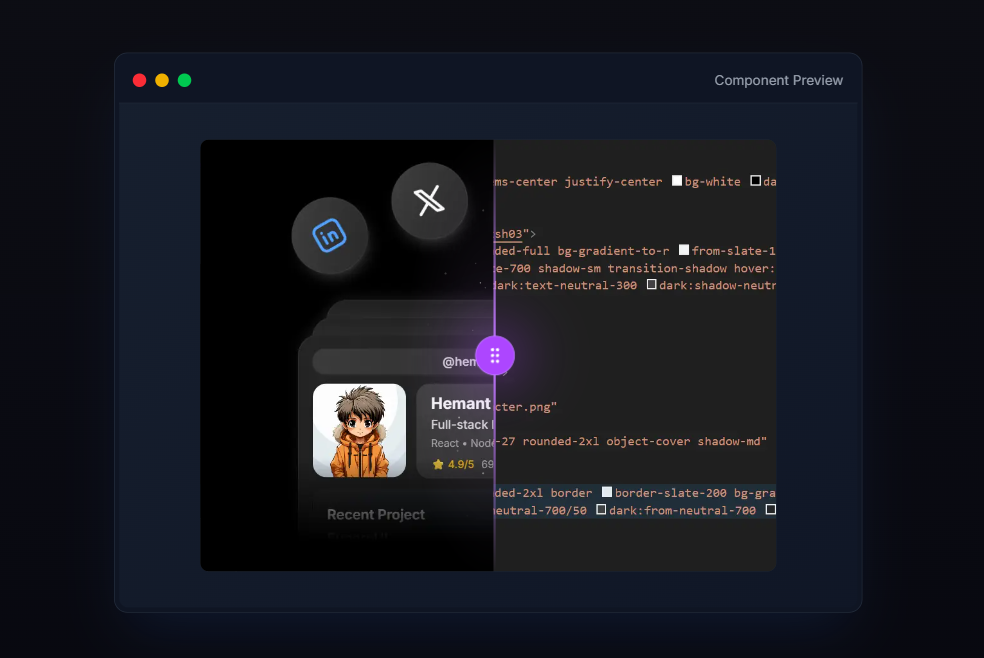Click the Recent Project heading
The width and height of the screenshot is (984, 658).
[x=376, y=514]
